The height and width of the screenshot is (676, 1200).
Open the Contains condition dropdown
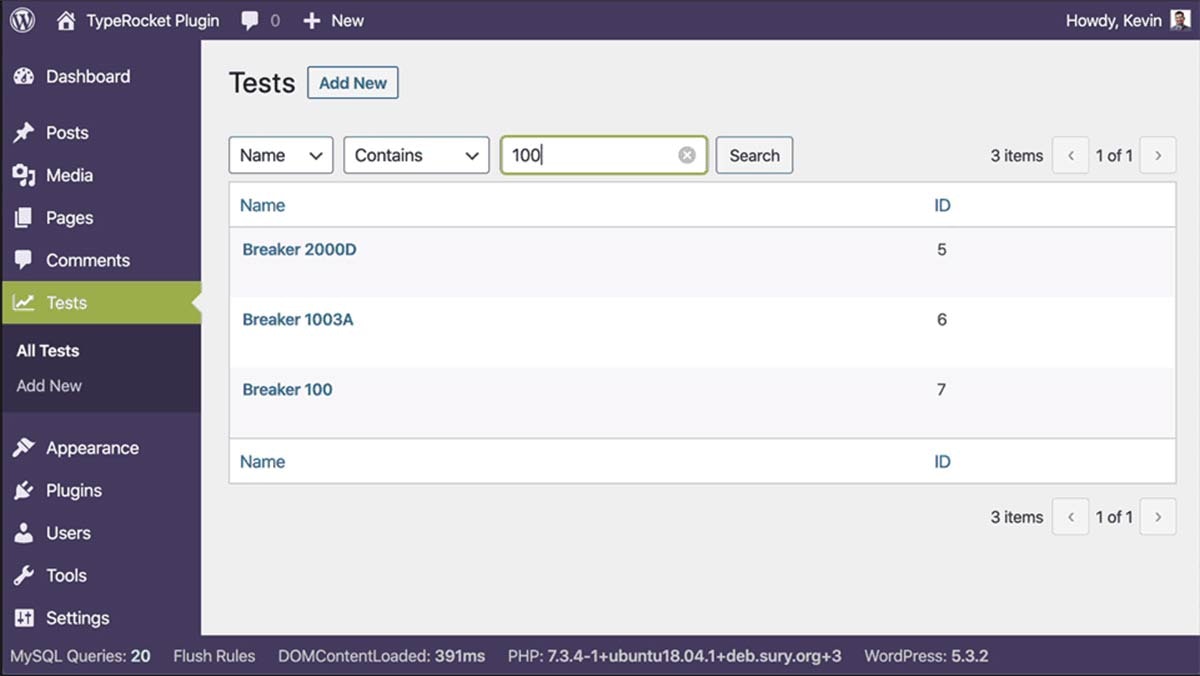pyautogui.click(x=416, y=155)
